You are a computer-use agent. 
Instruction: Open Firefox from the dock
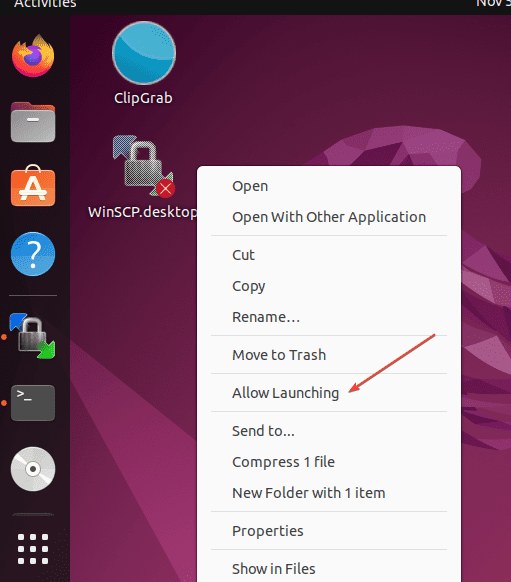[33, 56]
